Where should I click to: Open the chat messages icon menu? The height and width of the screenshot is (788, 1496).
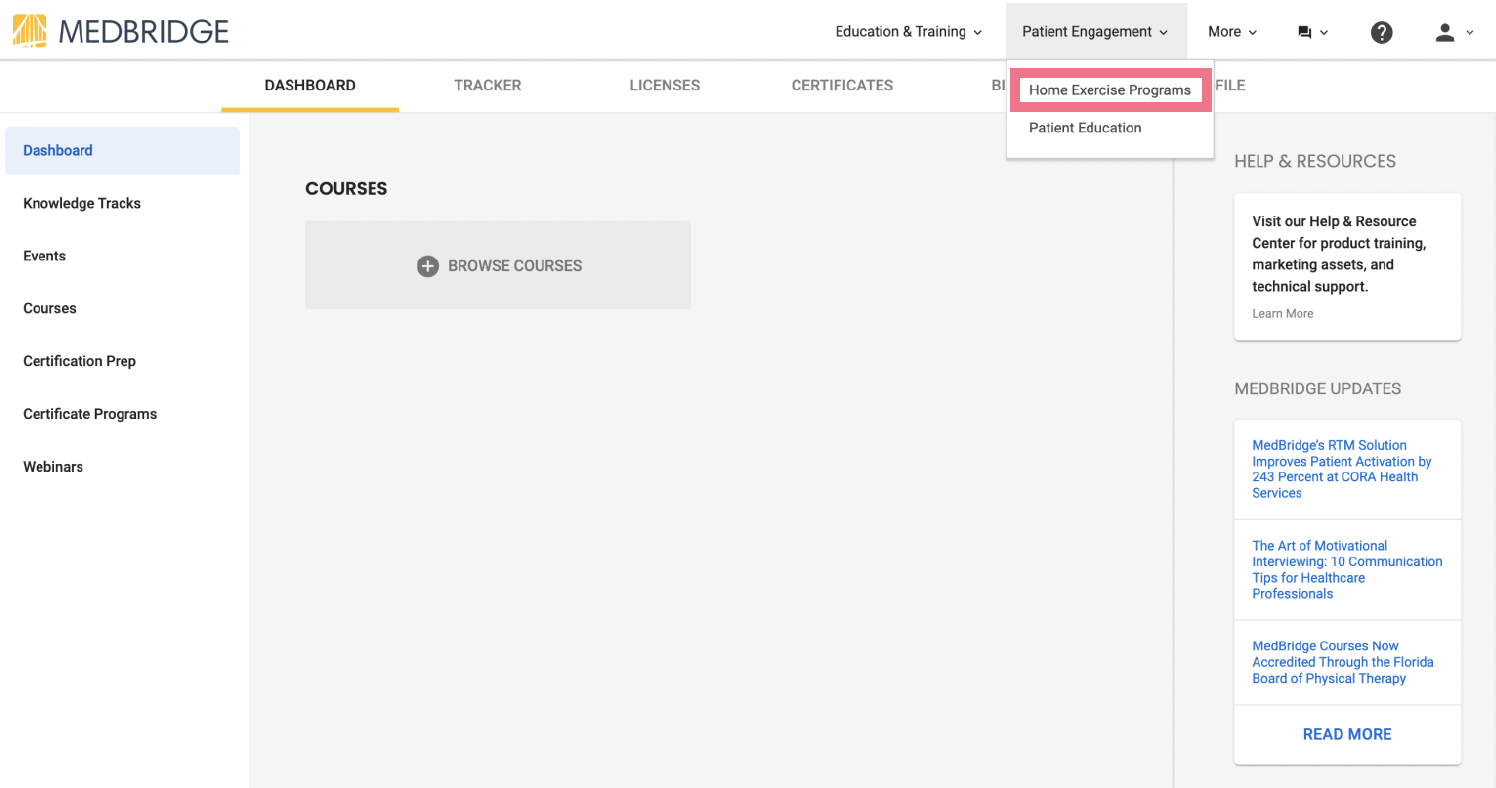click(1313, 32)
